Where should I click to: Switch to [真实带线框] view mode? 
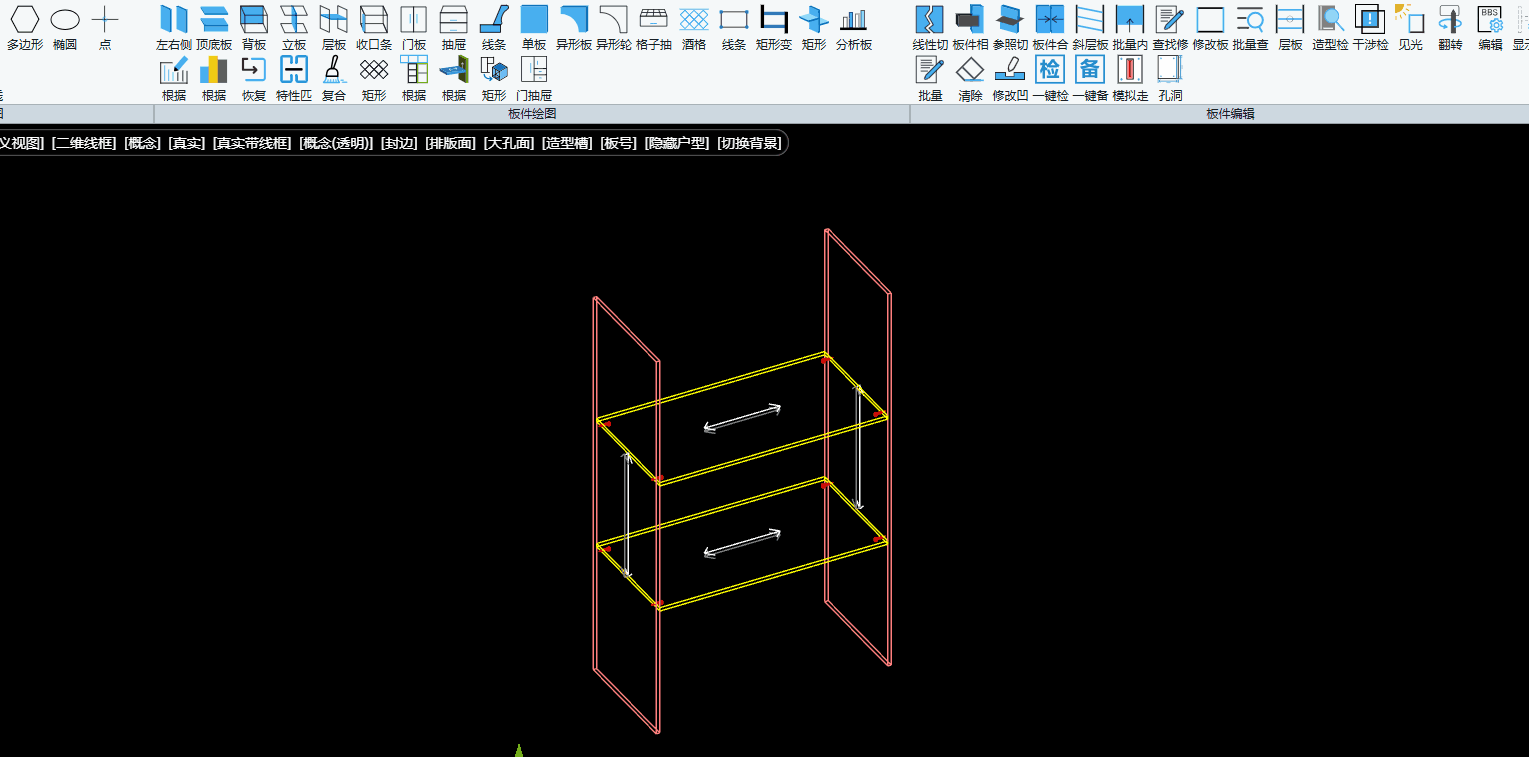pyautogui.click(x=252, y=143)
